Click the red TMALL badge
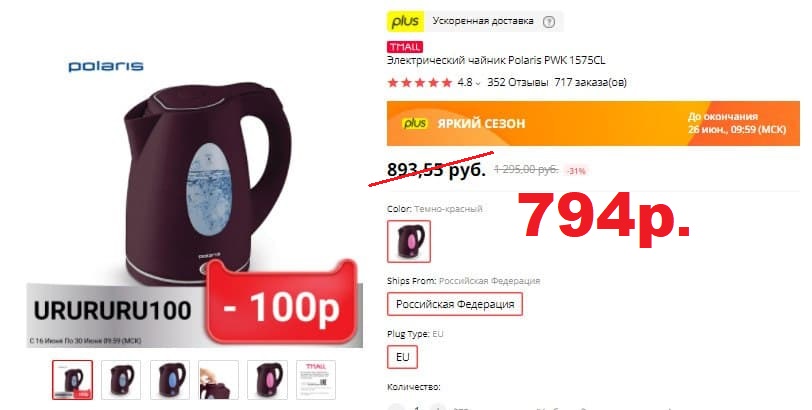The image size is (812, 410). (x=405, y=47)
